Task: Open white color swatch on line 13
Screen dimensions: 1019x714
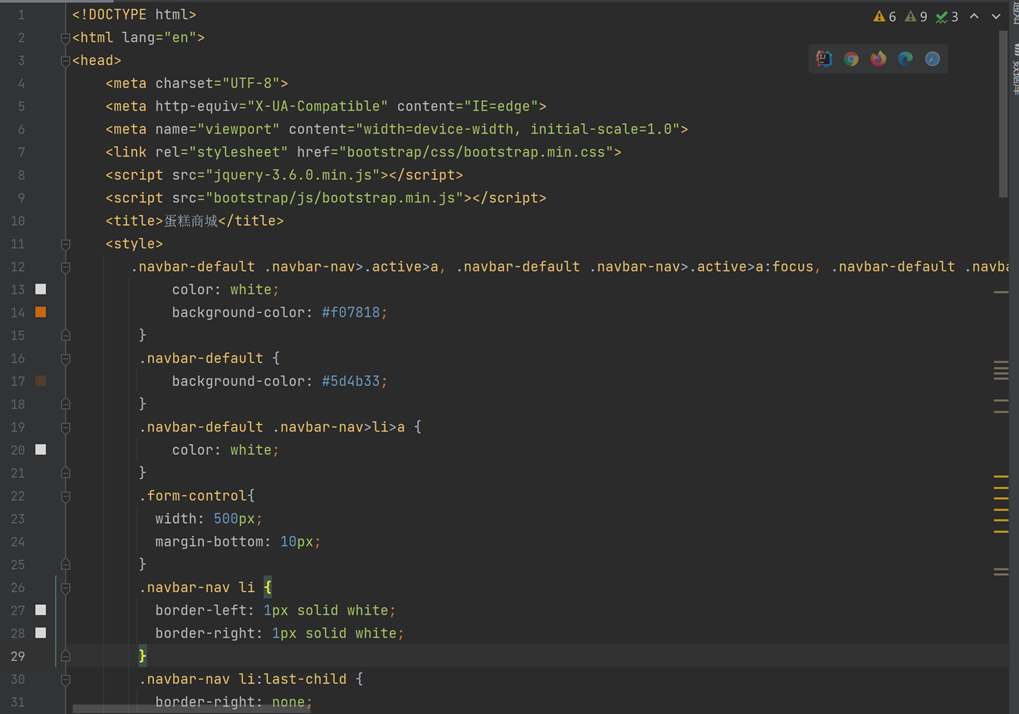Action: [40, 289]
